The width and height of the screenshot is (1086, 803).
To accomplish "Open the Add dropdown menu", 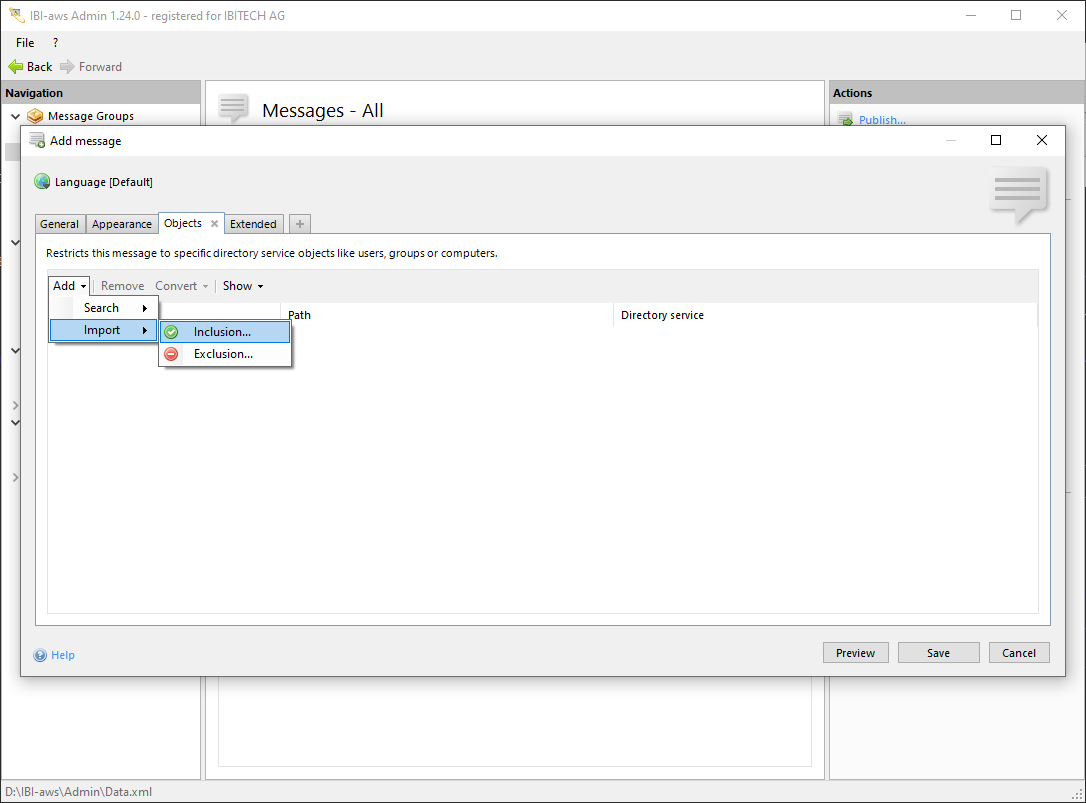I will [69, 286].
